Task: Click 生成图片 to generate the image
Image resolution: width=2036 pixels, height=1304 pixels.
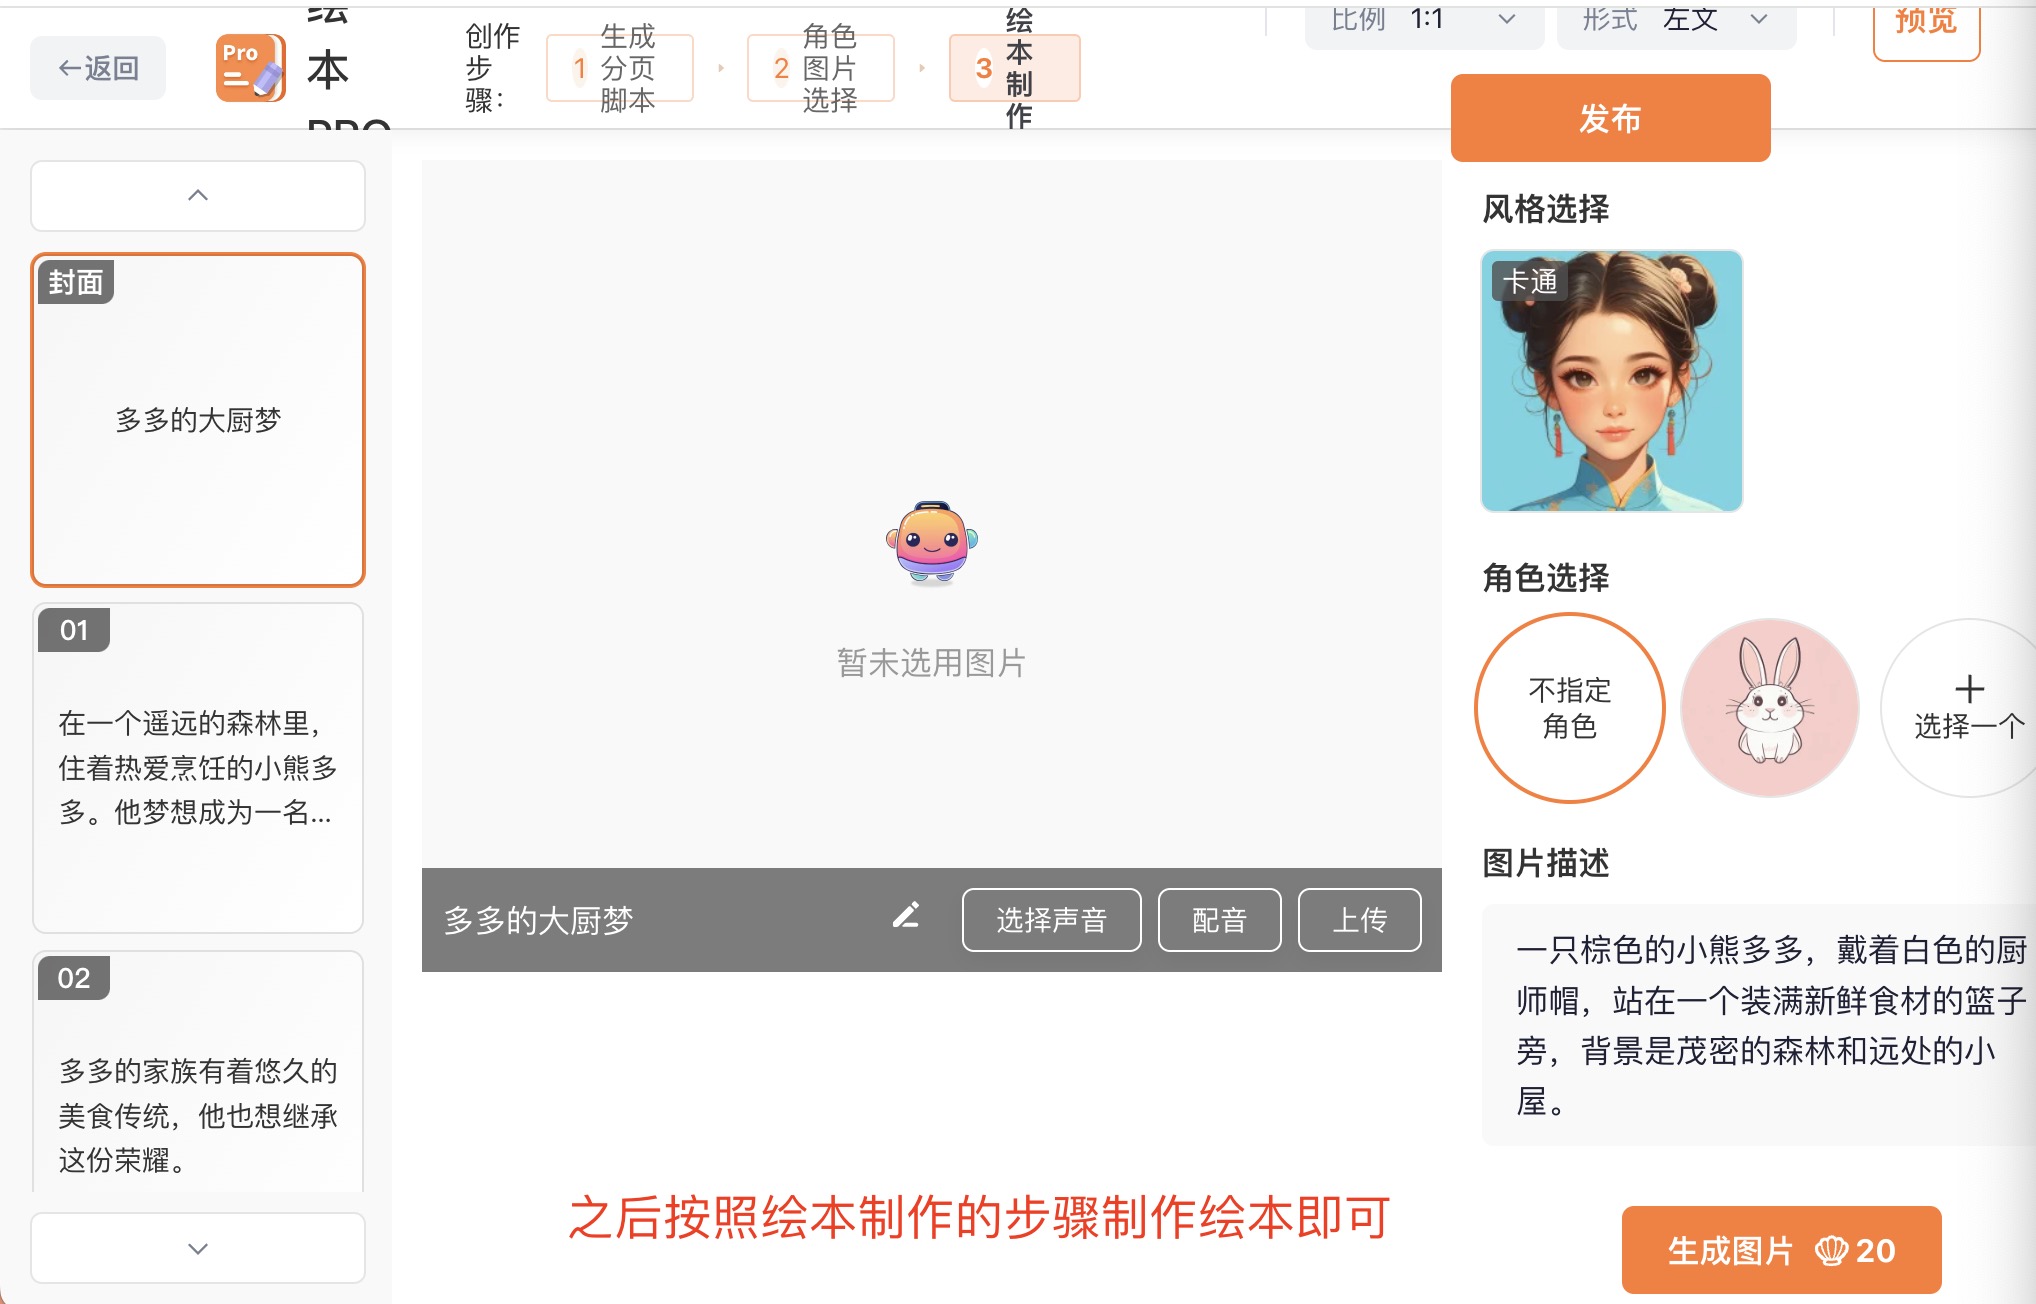Action: click(1781, 1250)
